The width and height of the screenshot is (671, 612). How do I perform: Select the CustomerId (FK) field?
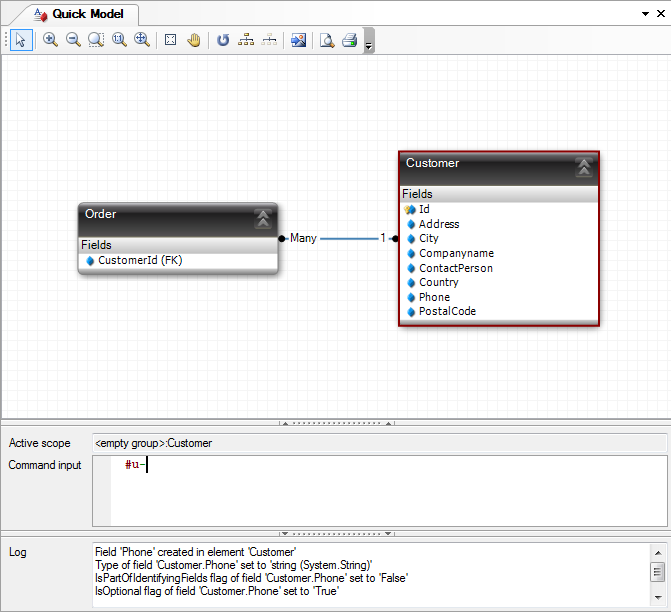(x=139, y=261)
